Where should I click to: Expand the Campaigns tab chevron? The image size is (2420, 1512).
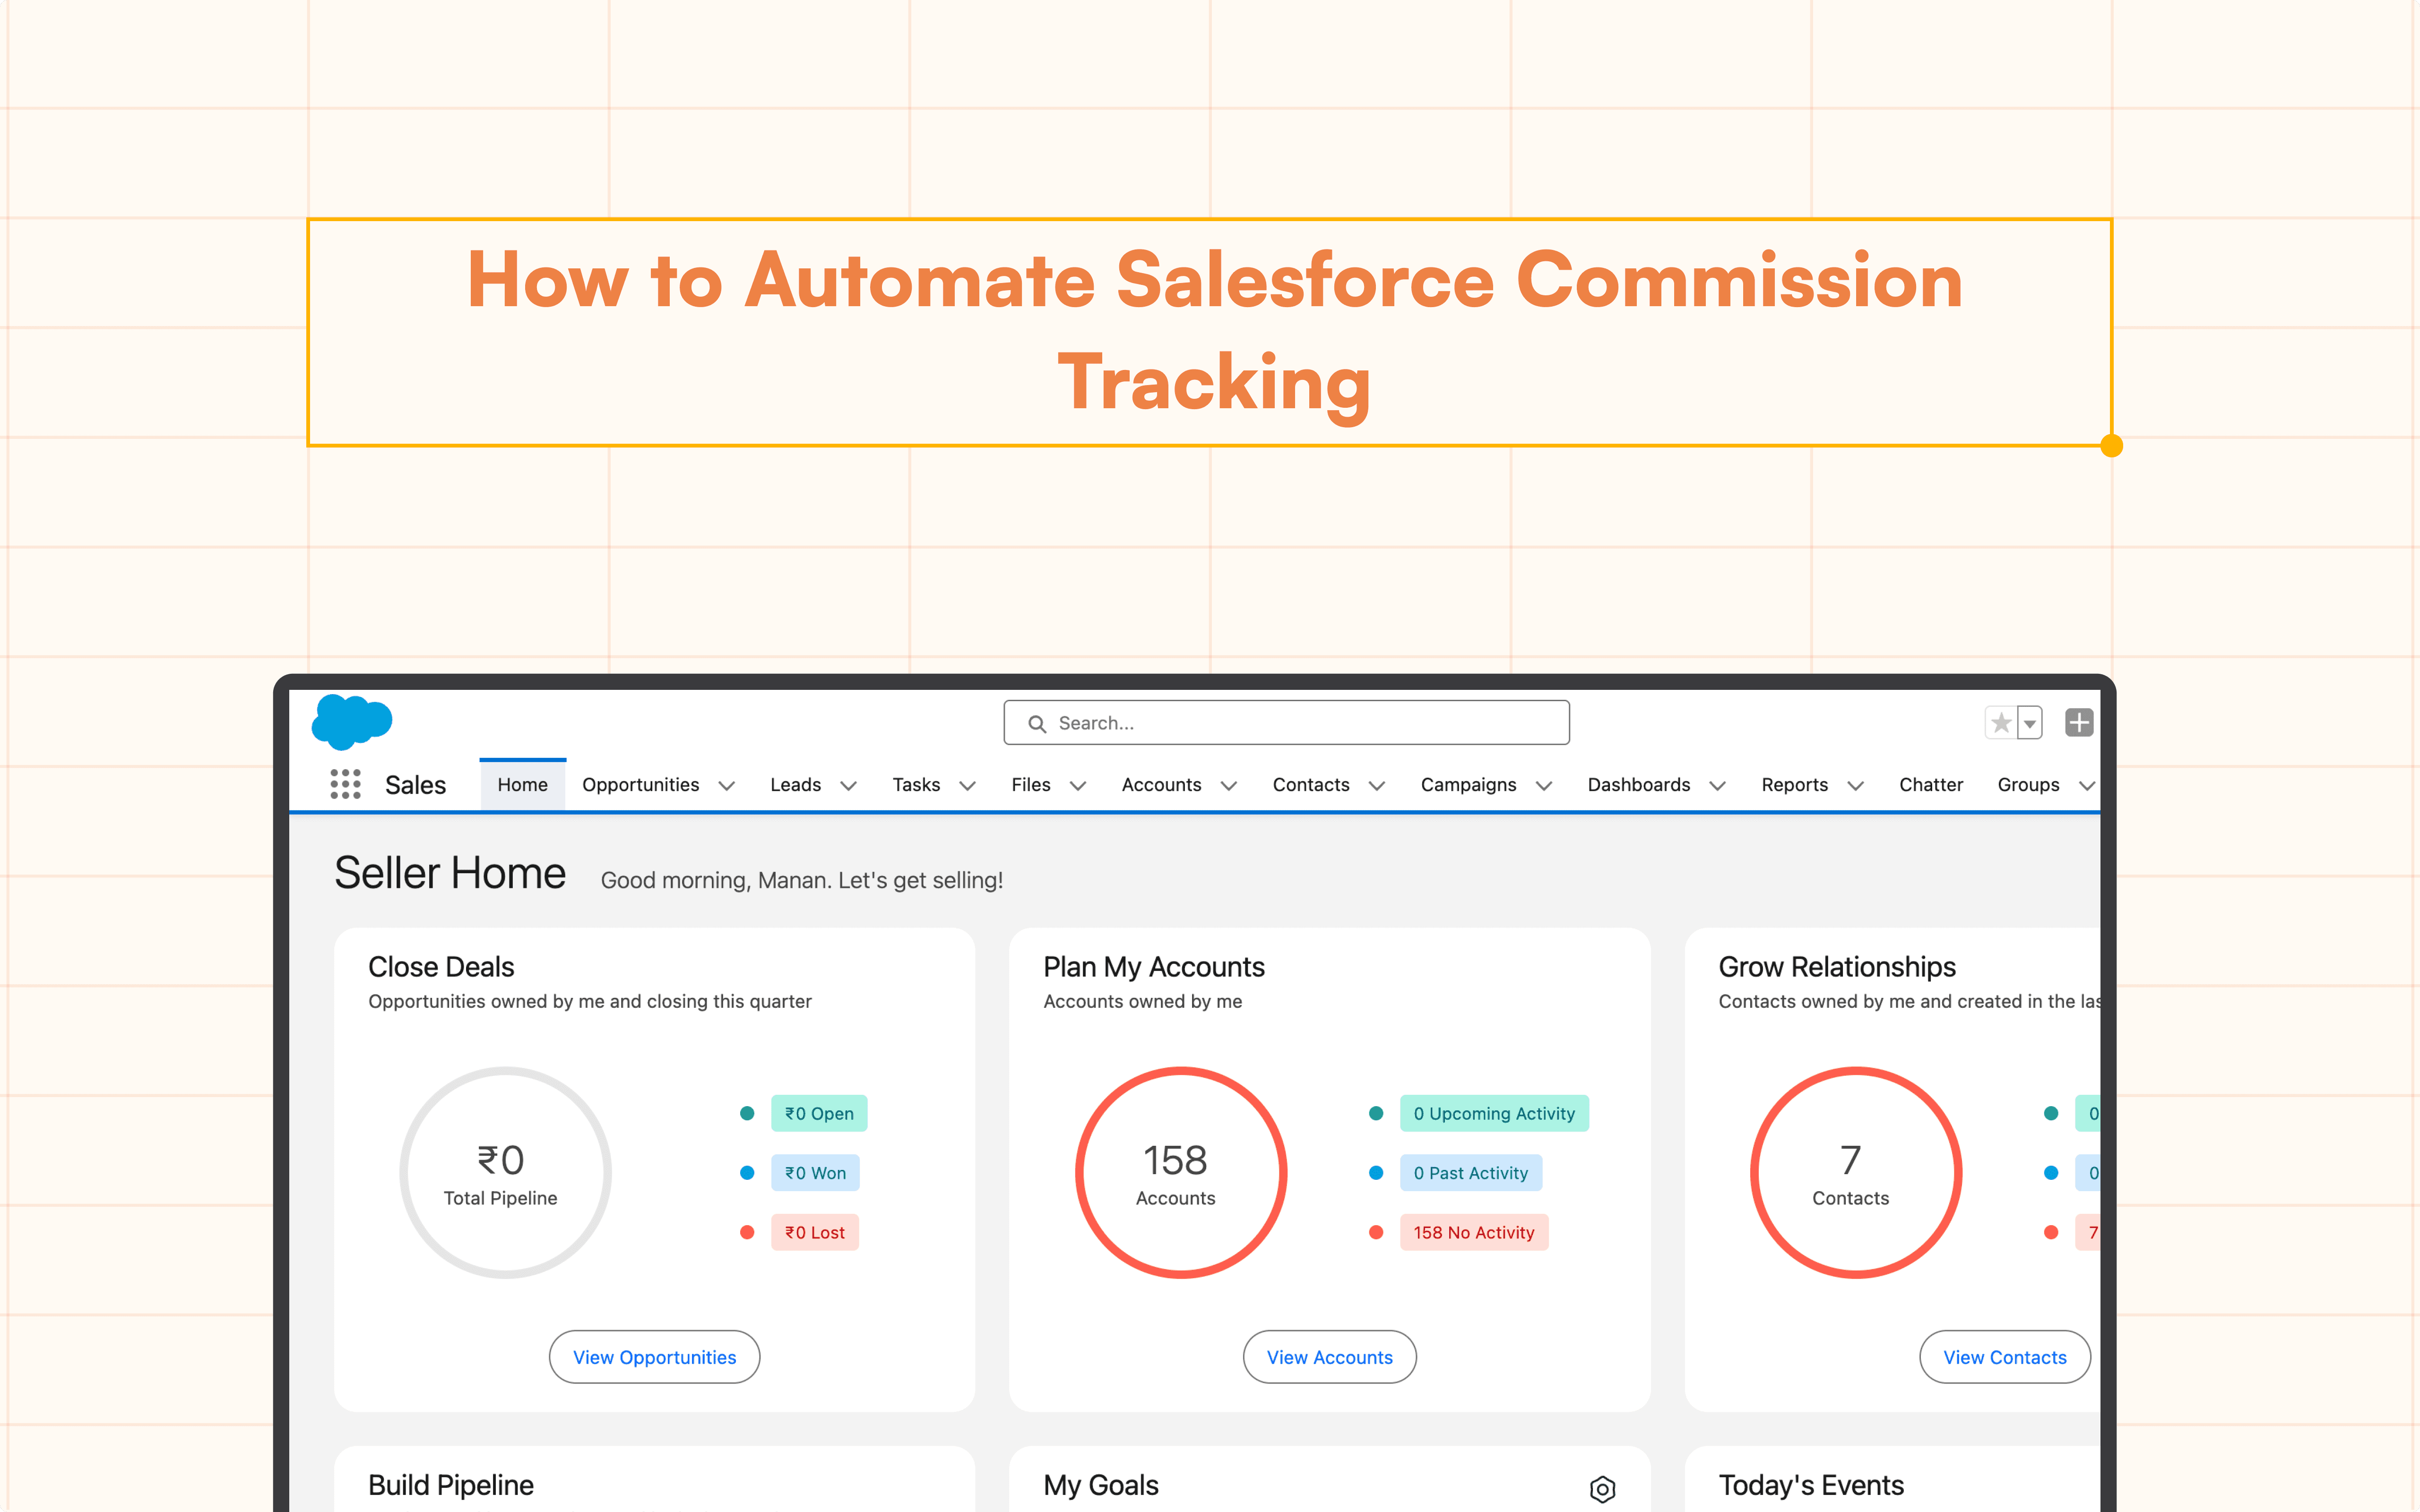(1544, 786)
